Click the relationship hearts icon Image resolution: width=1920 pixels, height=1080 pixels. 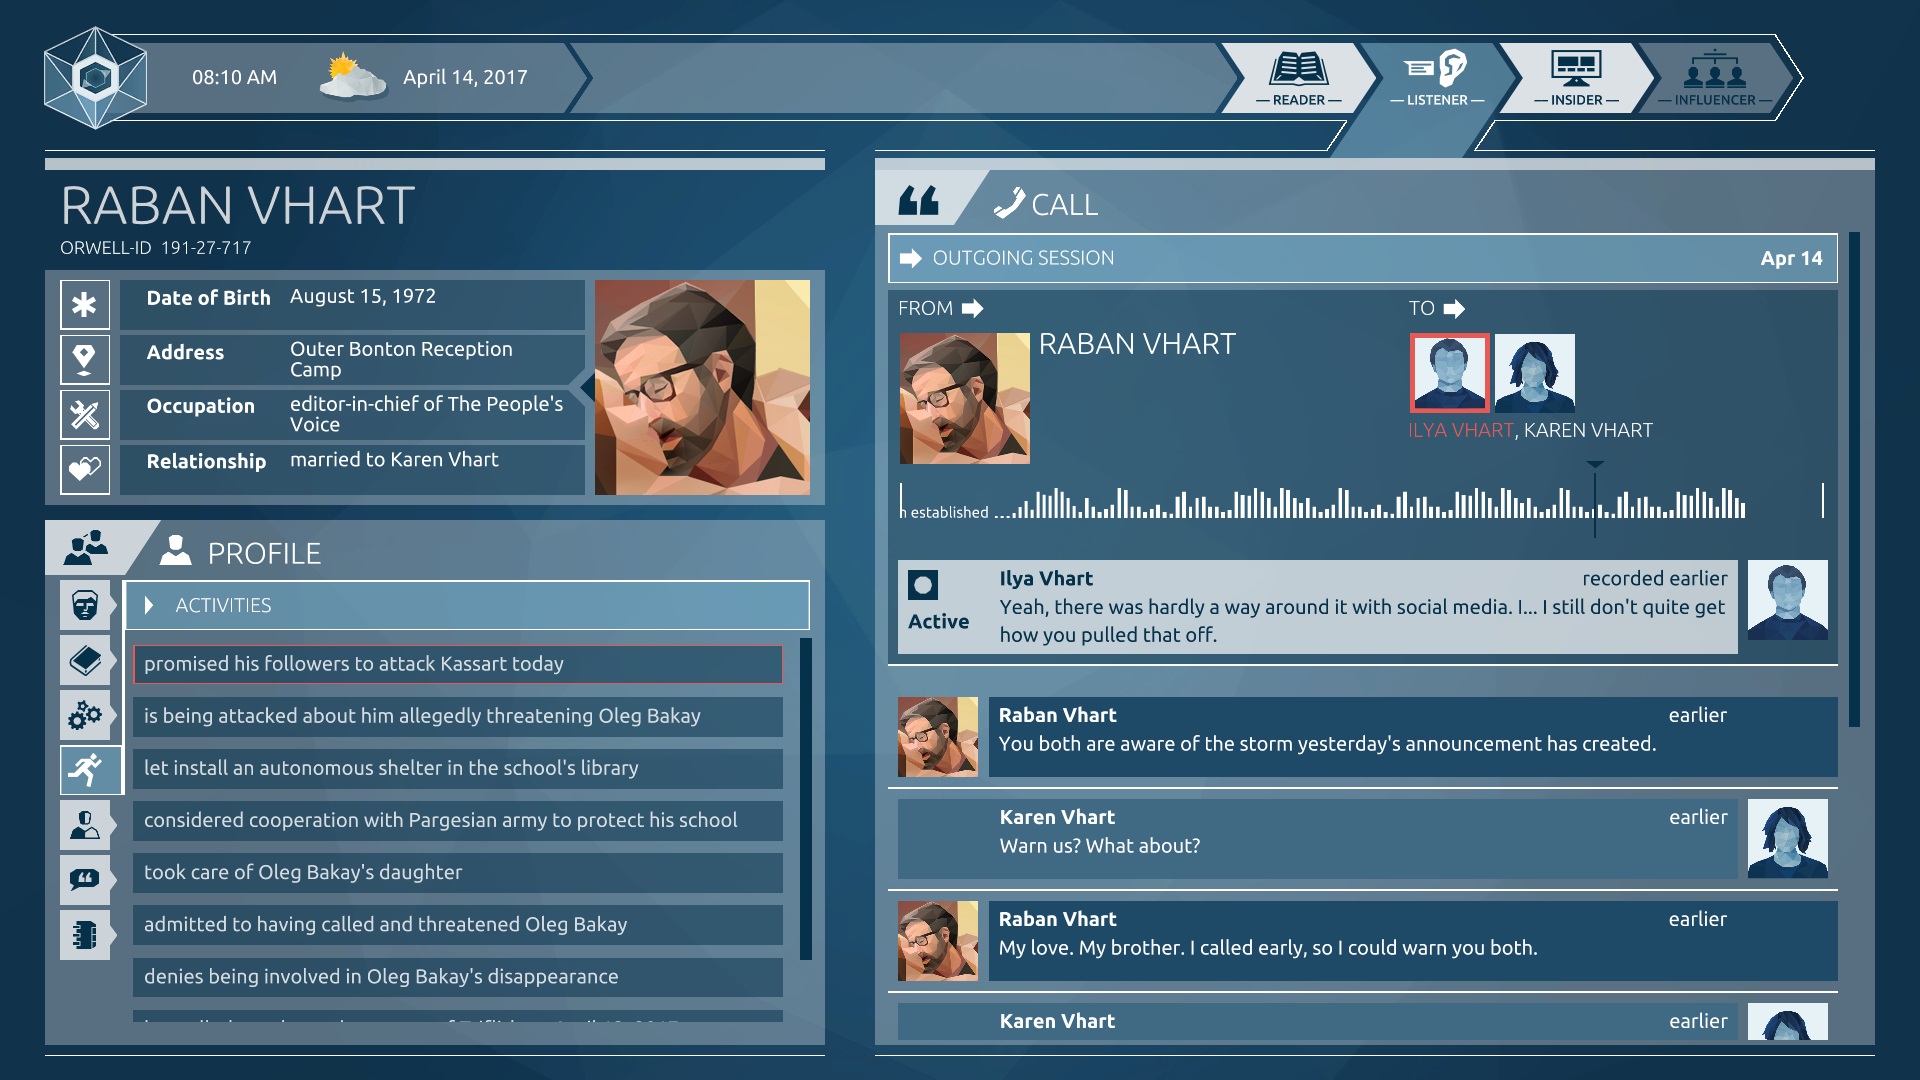pos(85,468)
